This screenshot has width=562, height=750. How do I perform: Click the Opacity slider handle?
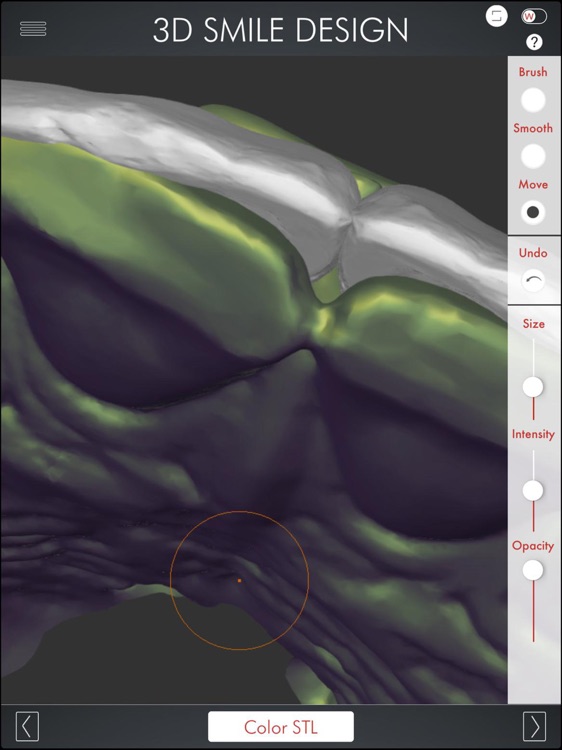[x=533, y=570]
